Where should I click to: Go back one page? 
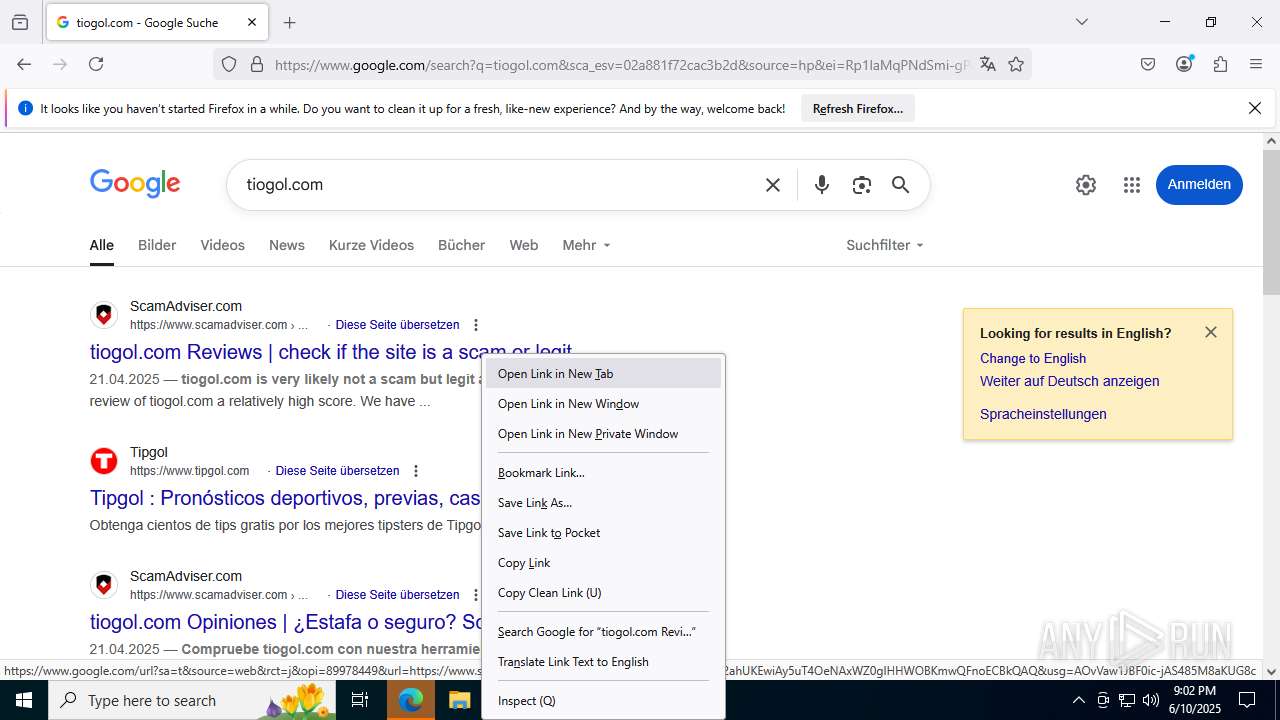[24, 64]
